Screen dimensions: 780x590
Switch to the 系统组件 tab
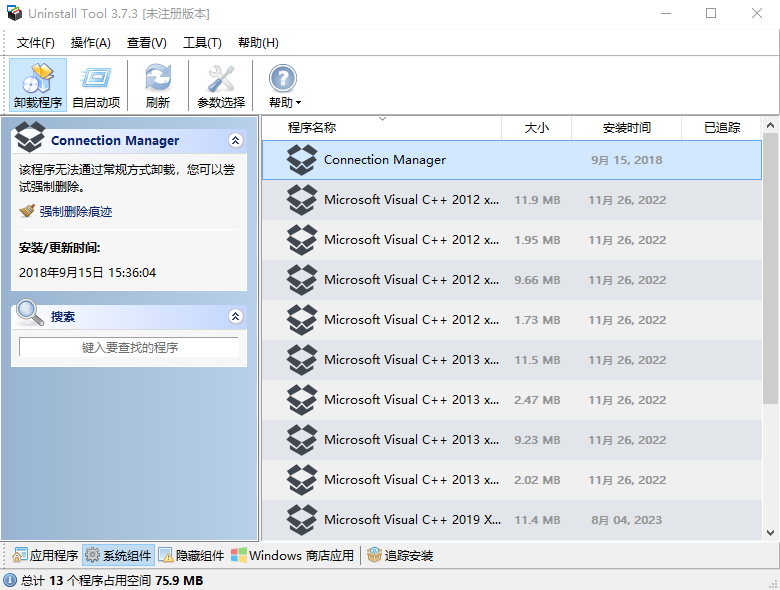coord(118,555)
